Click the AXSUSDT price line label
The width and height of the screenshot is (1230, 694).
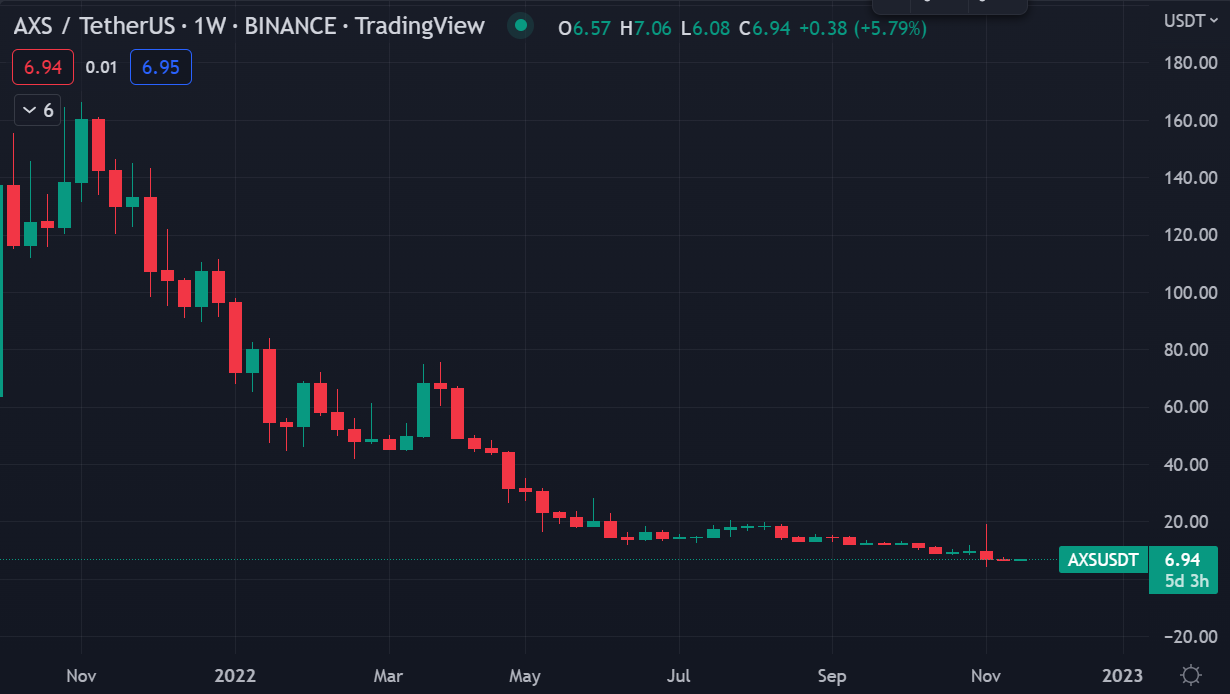pos(1103,560)
